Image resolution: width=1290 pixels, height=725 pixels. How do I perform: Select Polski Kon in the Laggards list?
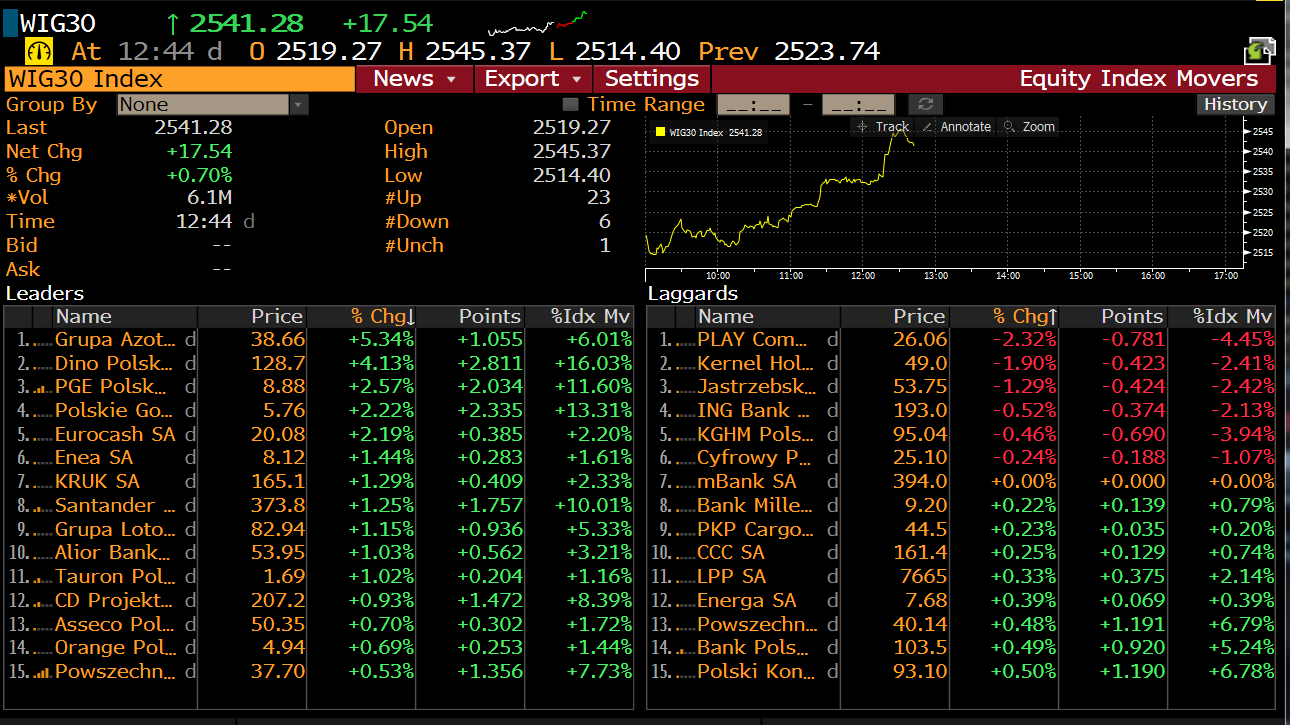click(757, 672)
